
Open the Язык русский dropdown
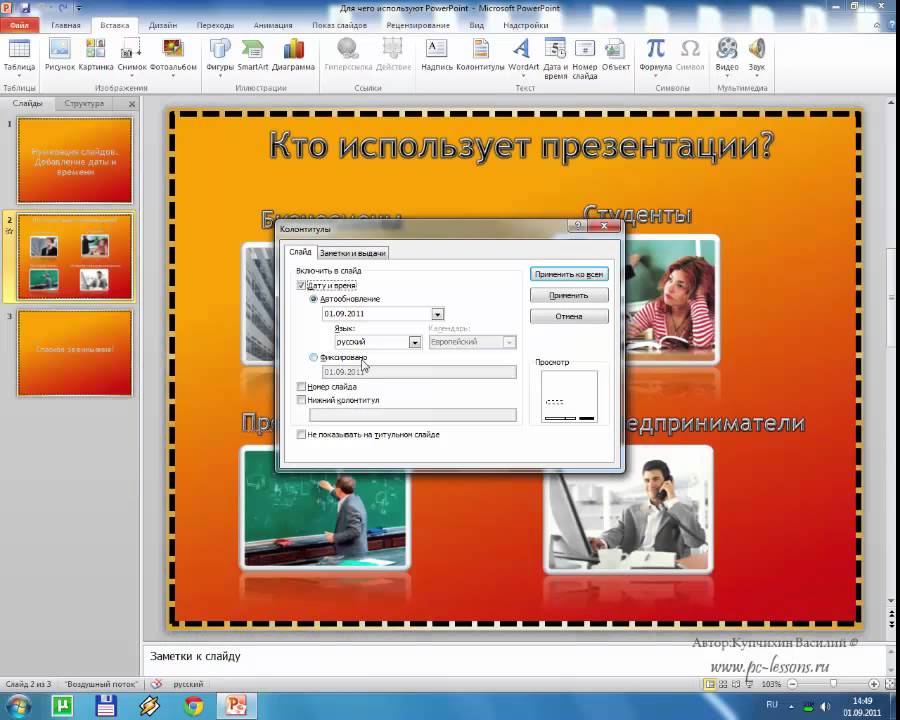coord(414,342)
